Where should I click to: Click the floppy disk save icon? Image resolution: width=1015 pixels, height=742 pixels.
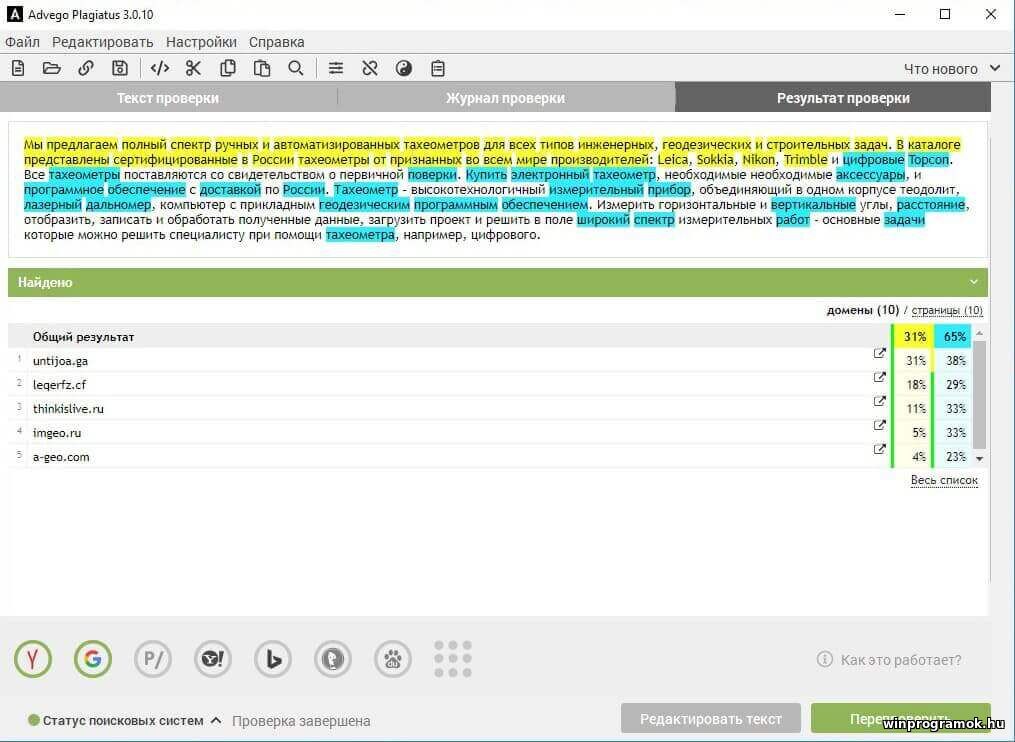[120, 68]
